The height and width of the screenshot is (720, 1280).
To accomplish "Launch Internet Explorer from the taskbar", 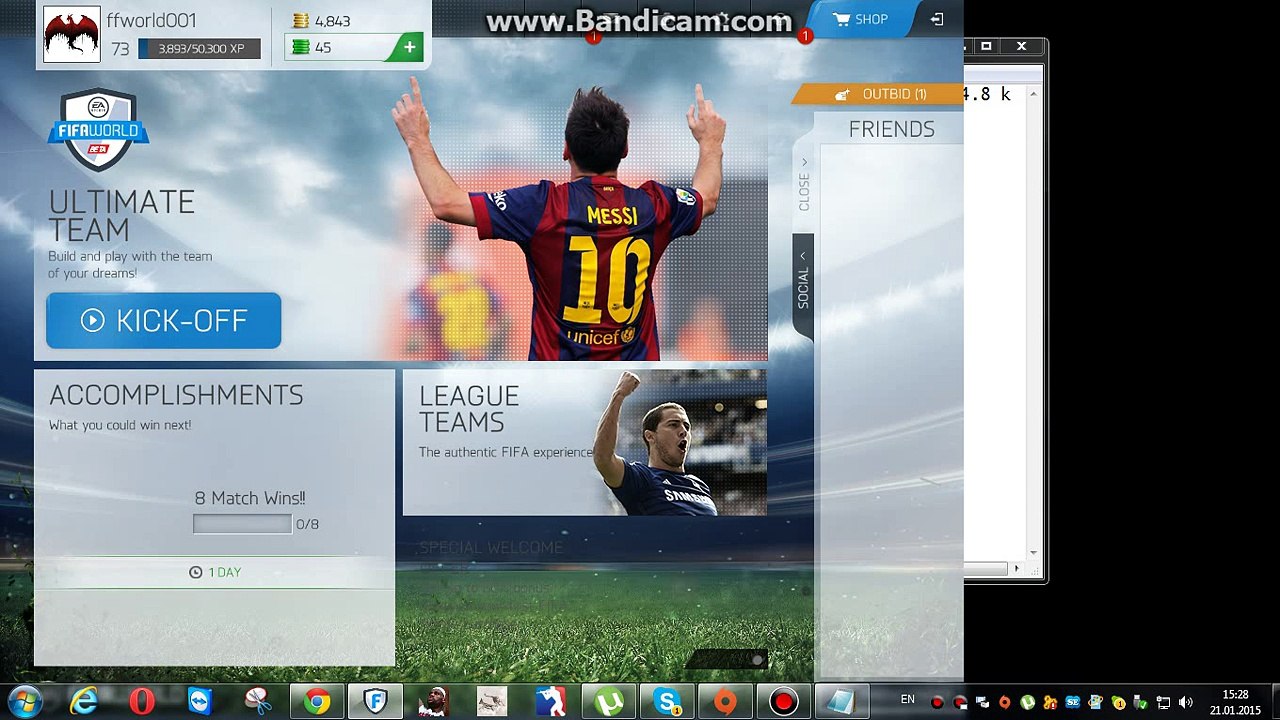I will tap(84, 702).
